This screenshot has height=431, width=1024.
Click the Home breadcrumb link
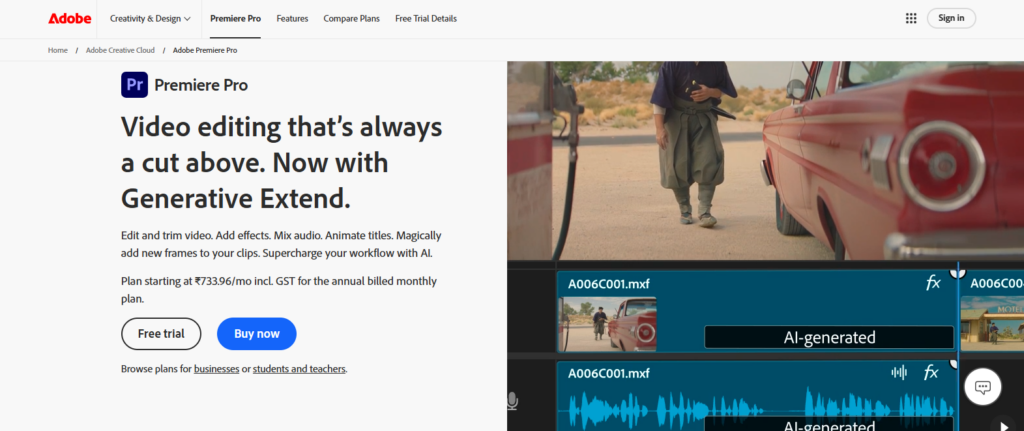click(58, 50)
